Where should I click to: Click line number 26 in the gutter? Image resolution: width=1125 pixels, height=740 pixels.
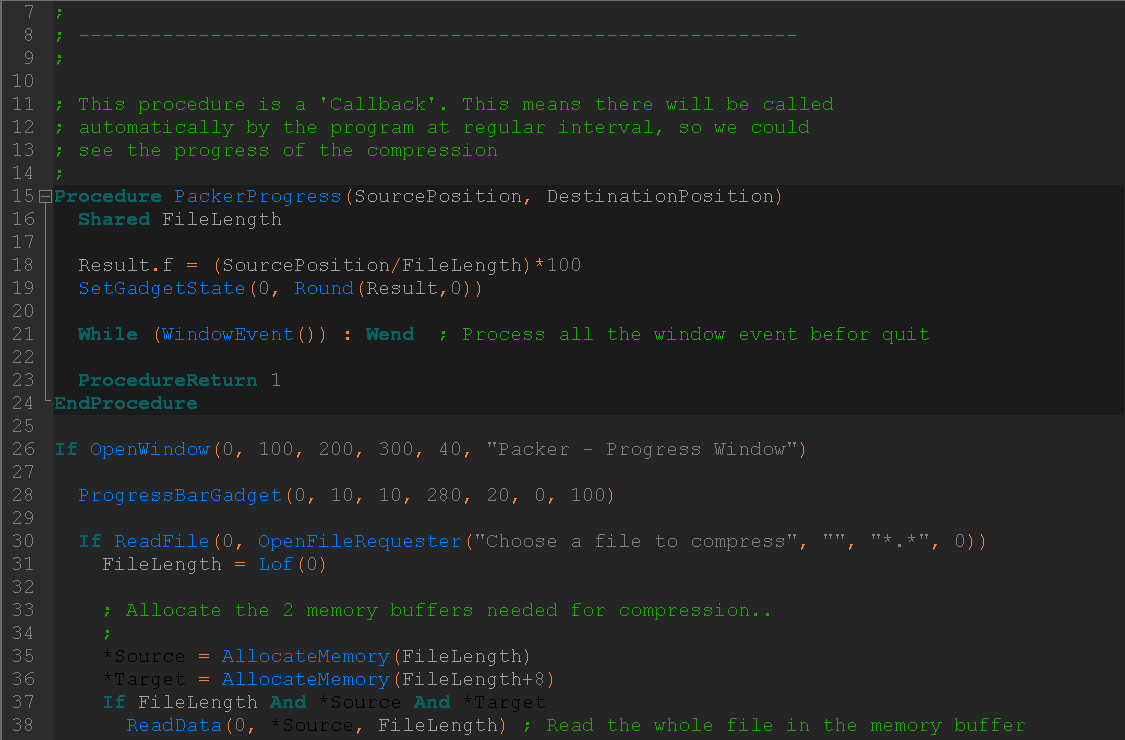click(23, 450)
